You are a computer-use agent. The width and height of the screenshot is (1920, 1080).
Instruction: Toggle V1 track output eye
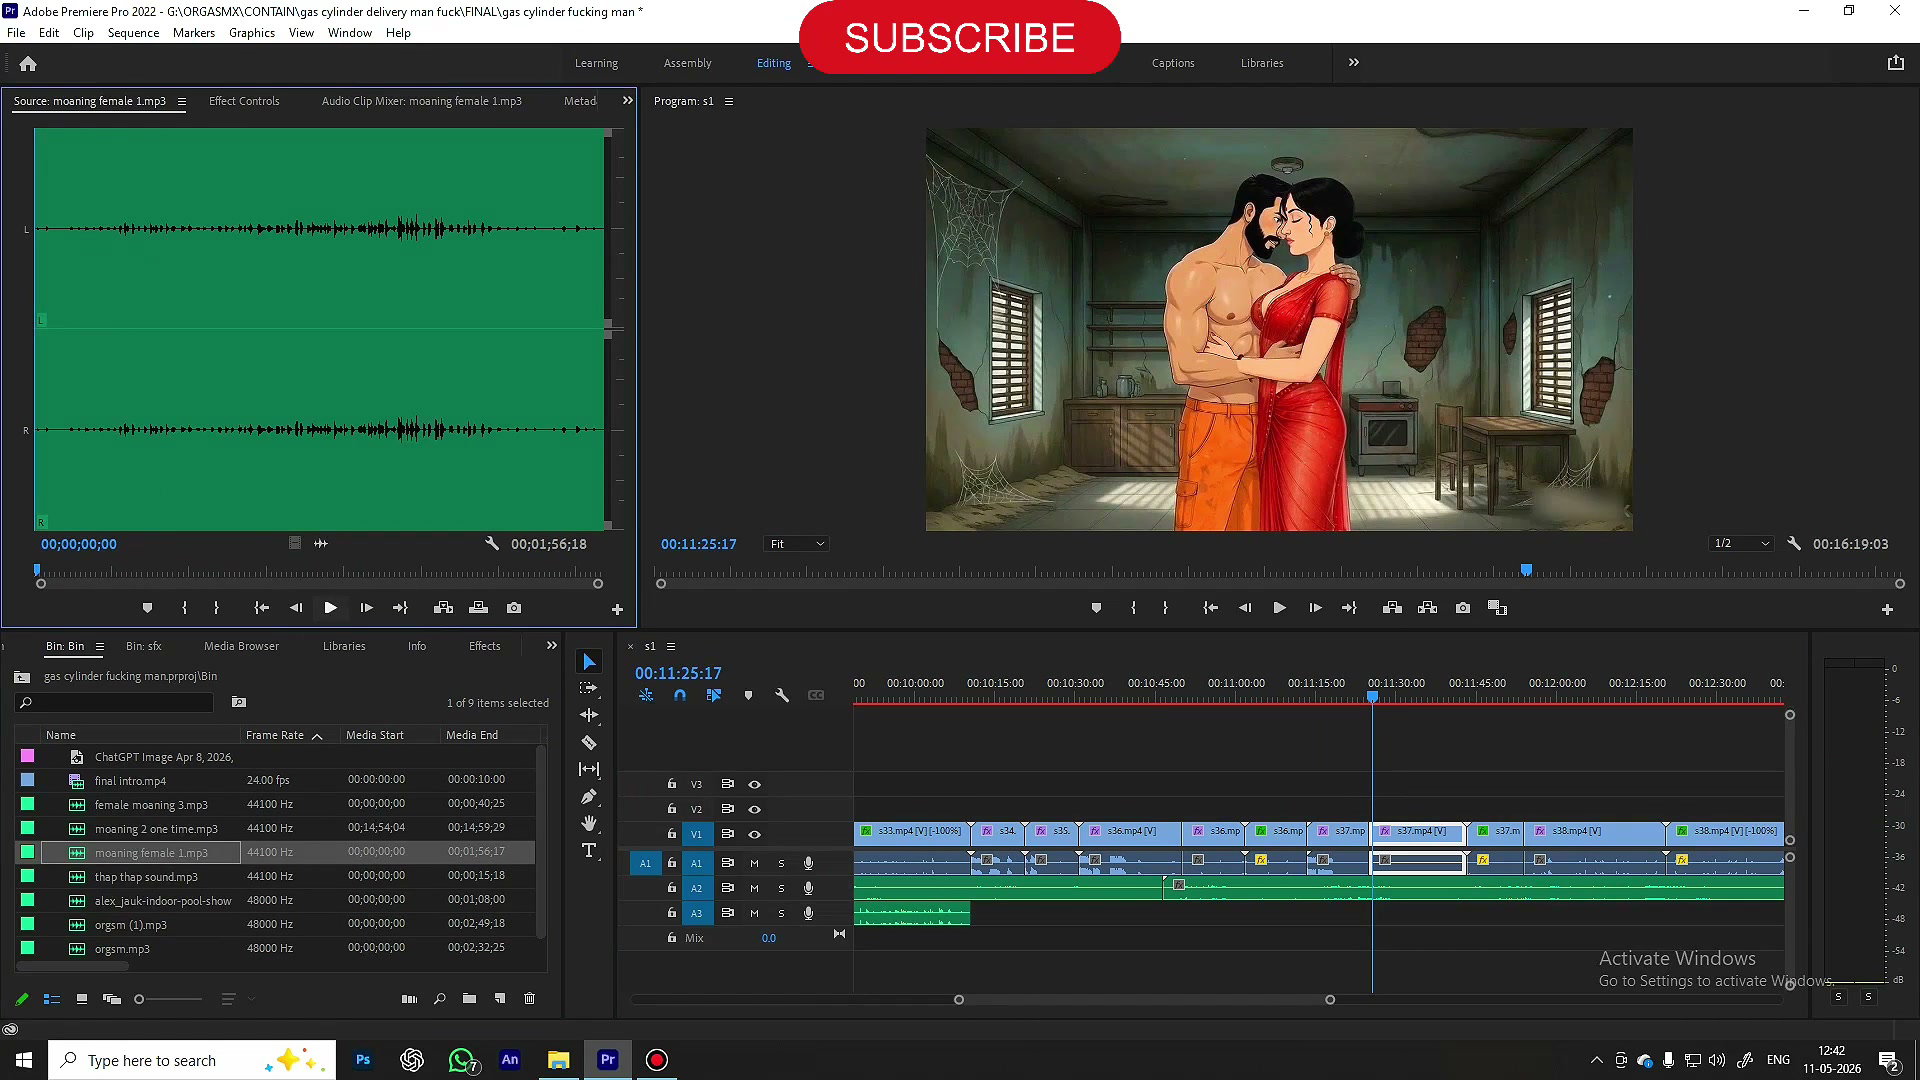(755, 834)
